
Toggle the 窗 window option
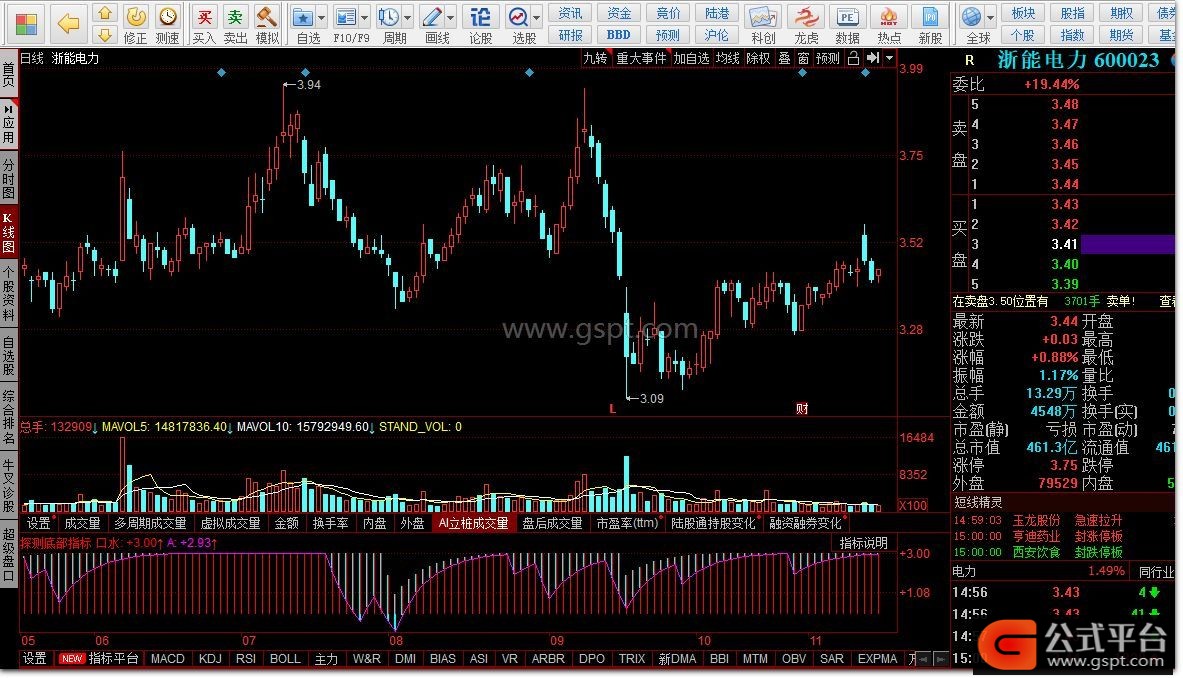click(x=803, y=58)
